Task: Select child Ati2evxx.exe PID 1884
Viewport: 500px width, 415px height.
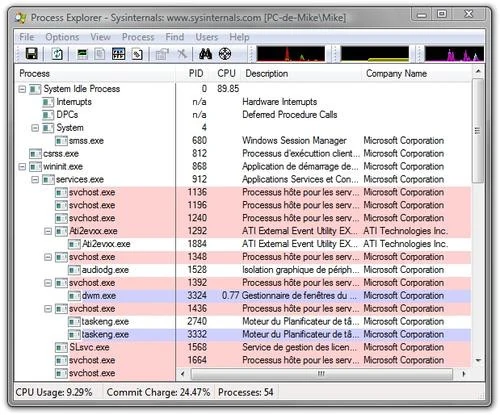Action: tap(106, 244)
